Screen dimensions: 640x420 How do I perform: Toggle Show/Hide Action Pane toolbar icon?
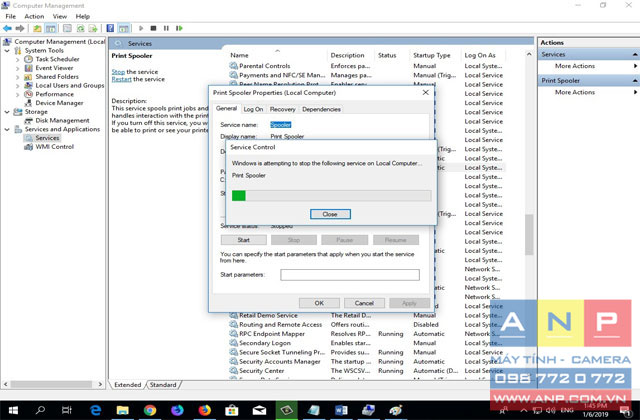click(123, 28)
